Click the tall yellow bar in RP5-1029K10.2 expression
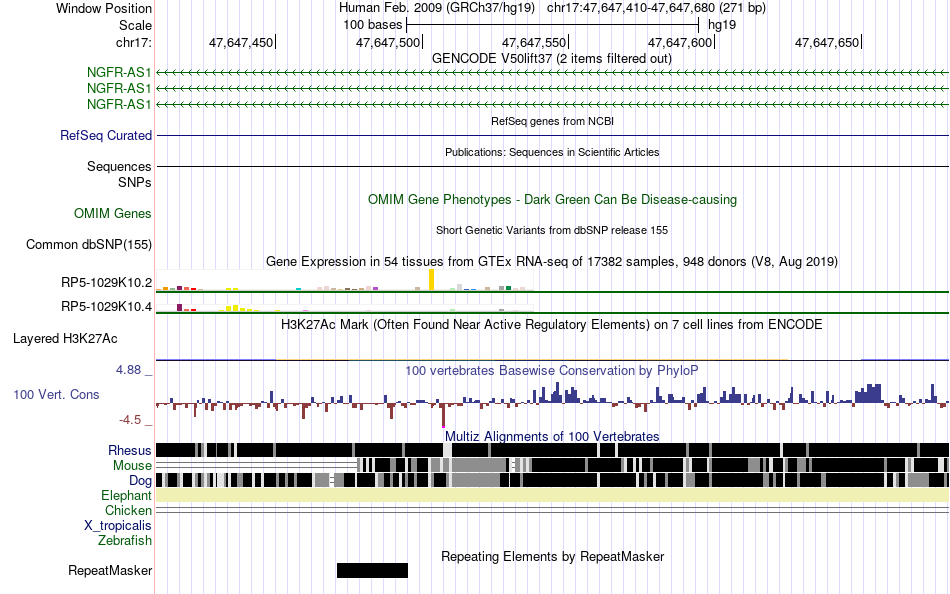This screenshot has width=950, height=594. pos(431,279)
